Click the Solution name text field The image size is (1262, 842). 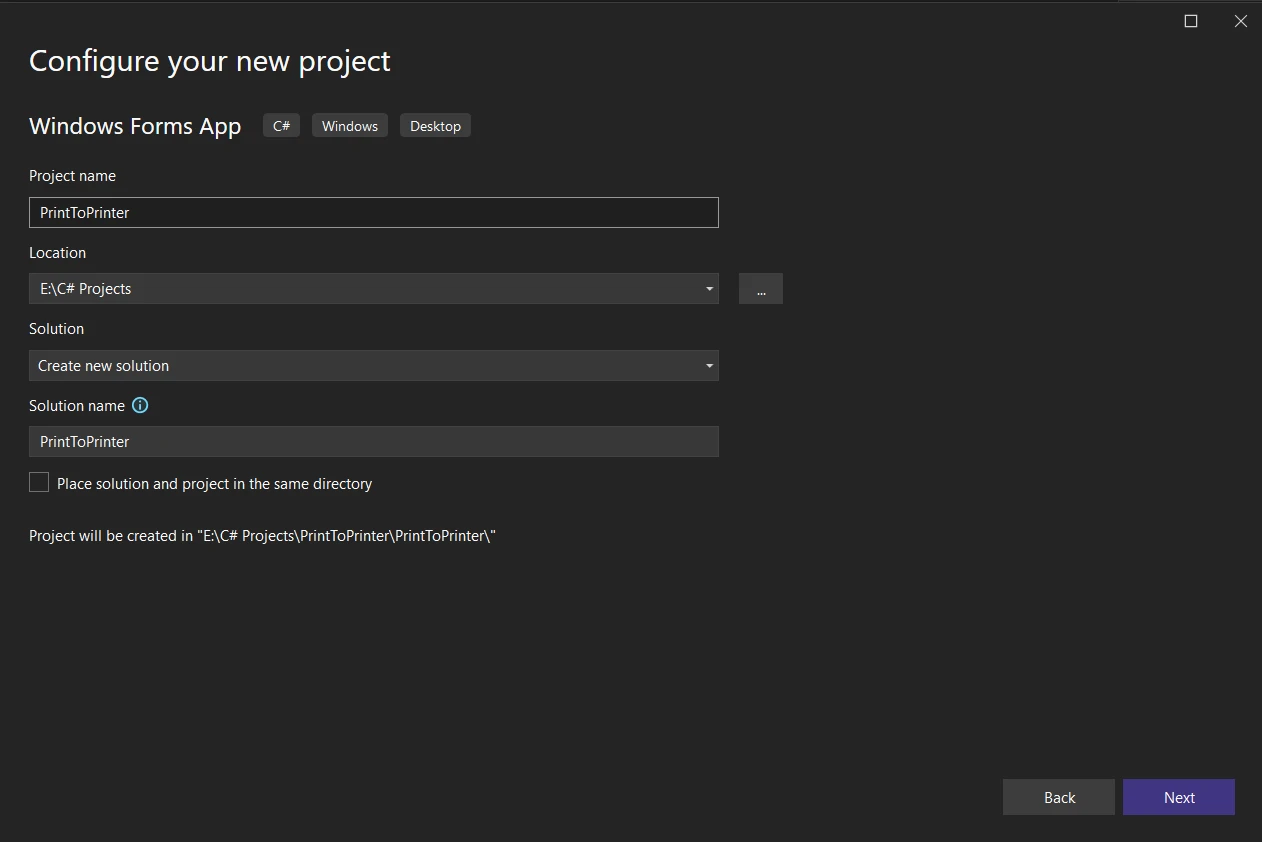tap(373, 442)
